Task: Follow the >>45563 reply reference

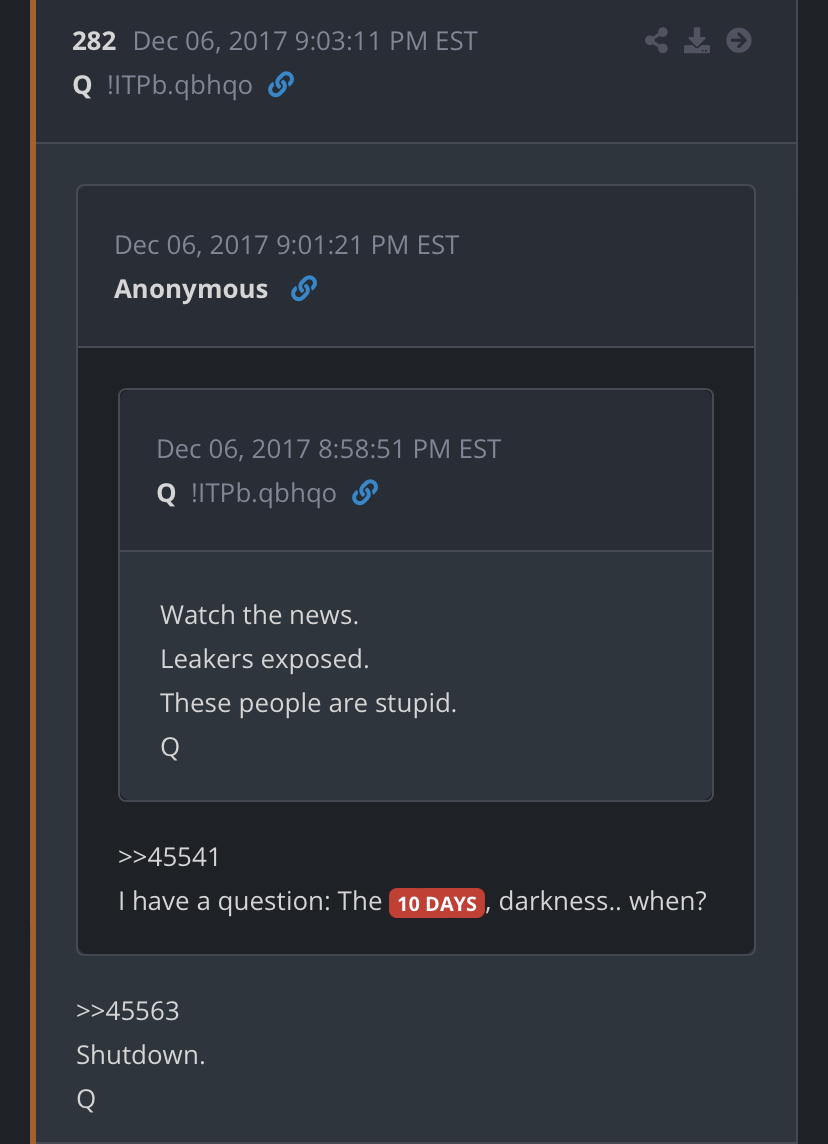Action: [128, 1010]
